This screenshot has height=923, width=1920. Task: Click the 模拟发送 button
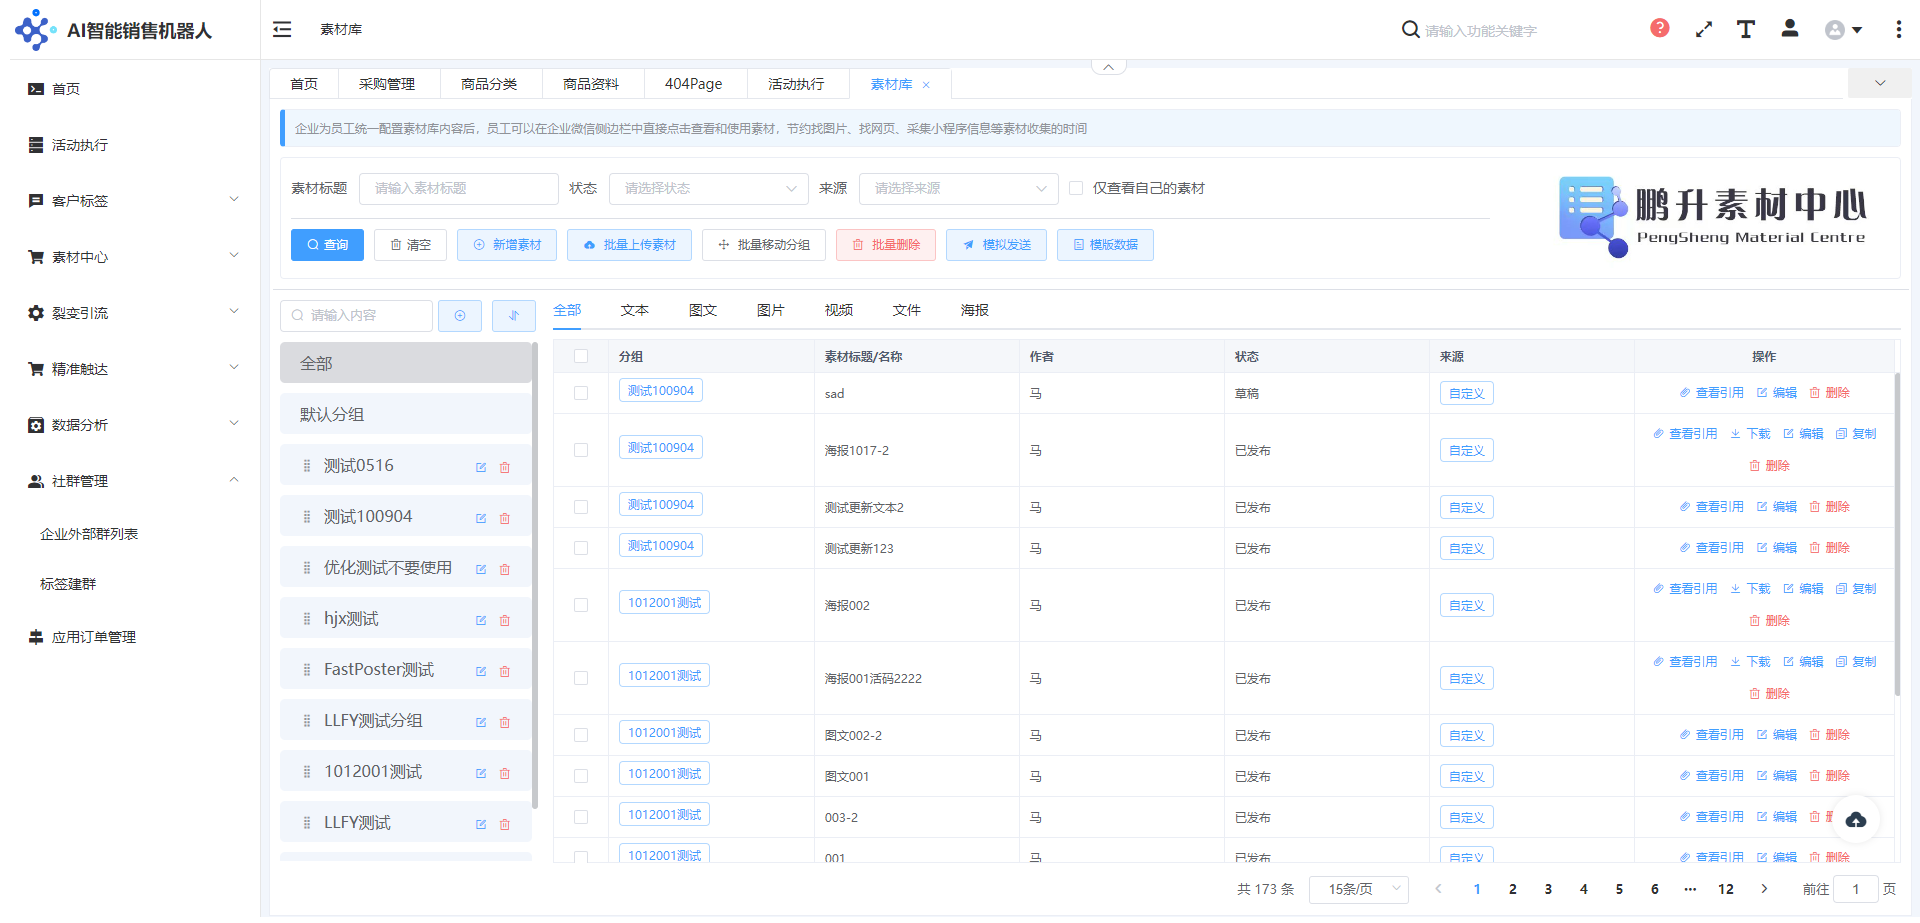point(996,245)
